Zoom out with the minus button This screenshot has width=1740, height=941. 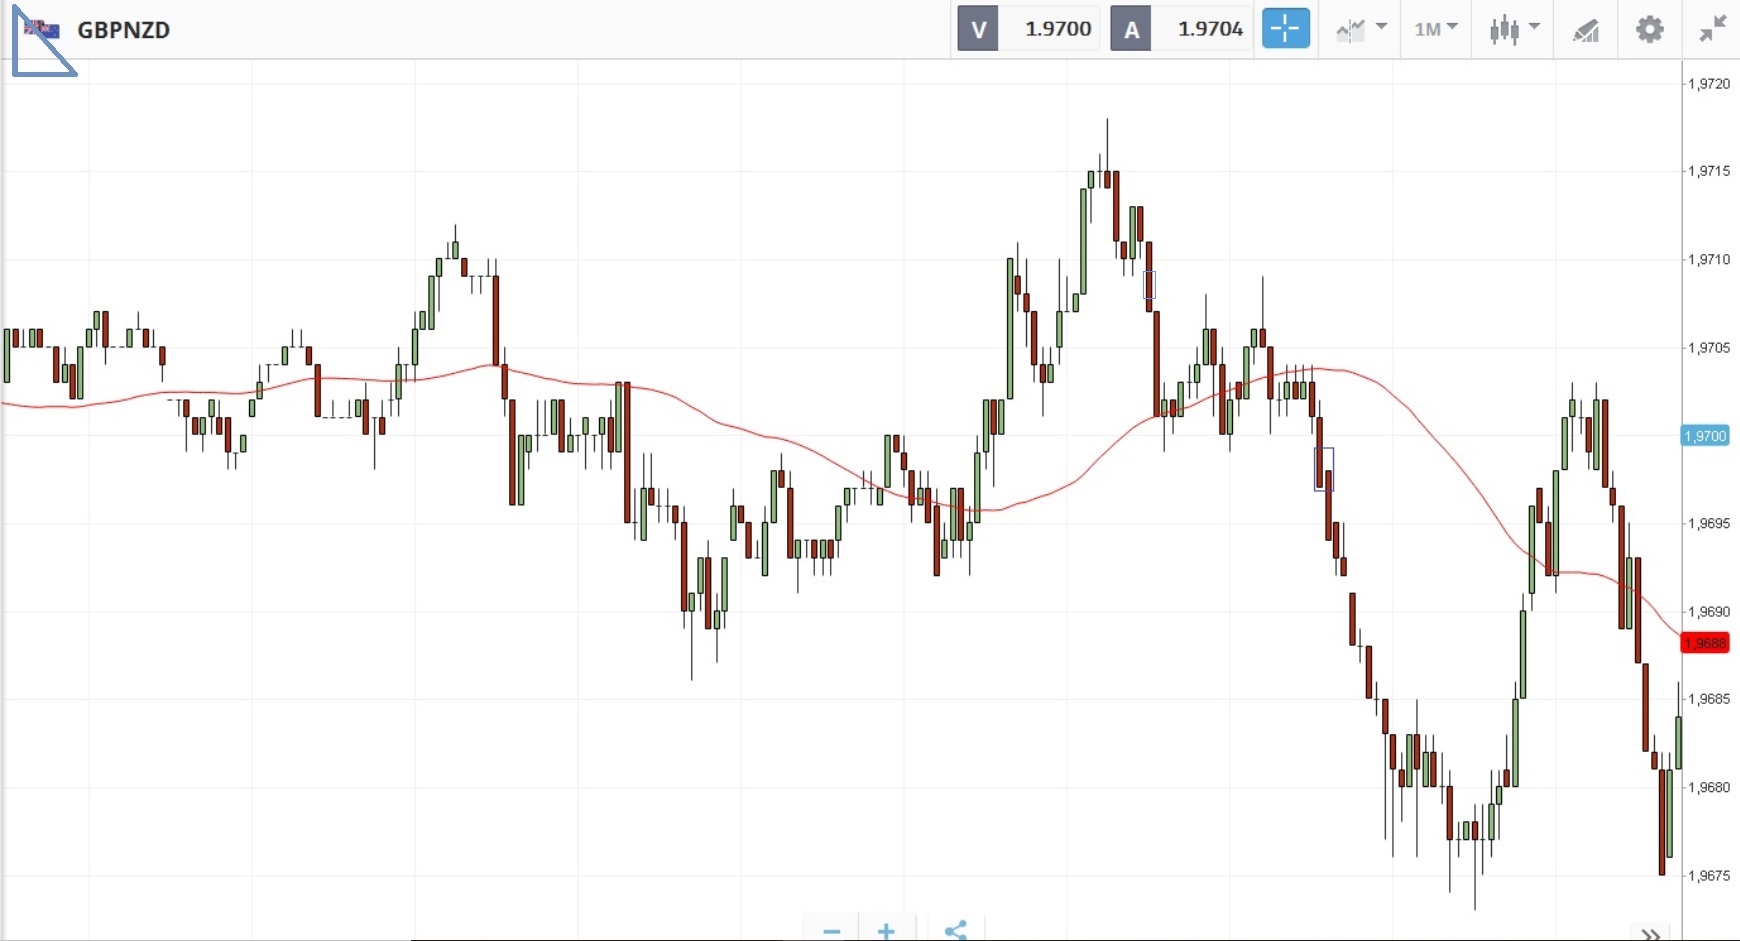point(832,931)
